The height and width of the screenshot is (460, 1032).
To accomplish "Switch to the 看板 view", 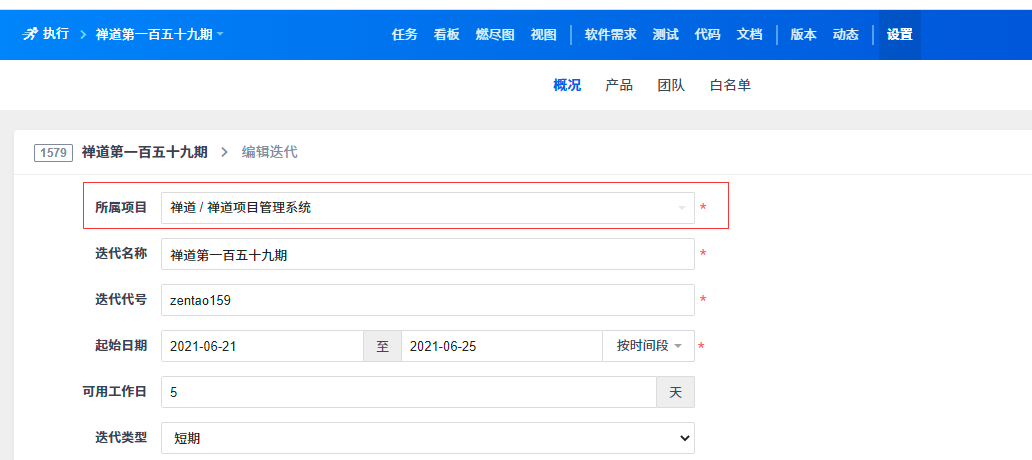I will coord(447,35).
